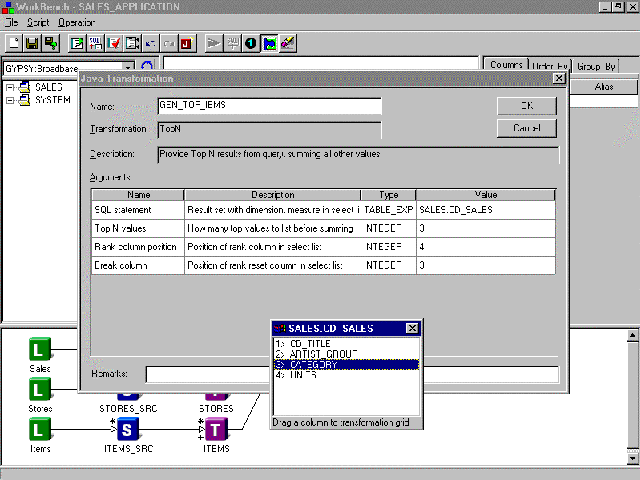Select the green L Items load node
Screen dimensions: 640x480
coord(39,429)
